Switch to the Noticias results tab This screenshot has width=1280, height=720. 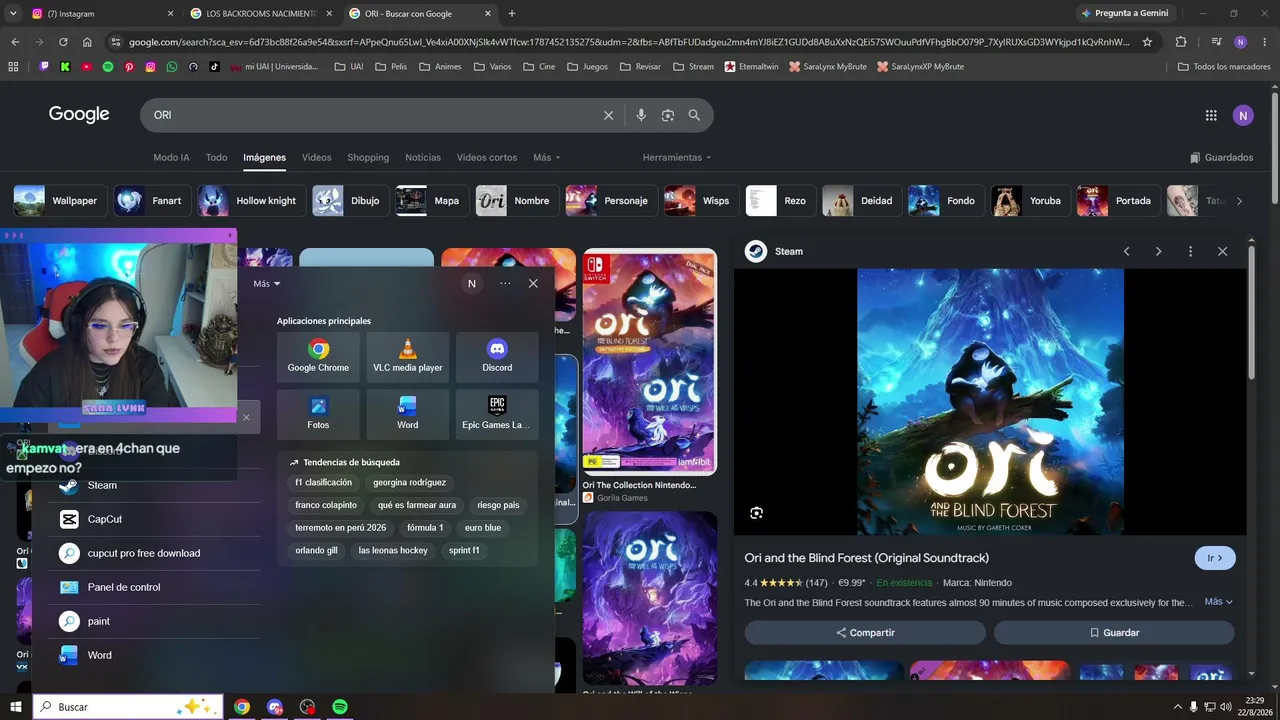coord(423,157)
